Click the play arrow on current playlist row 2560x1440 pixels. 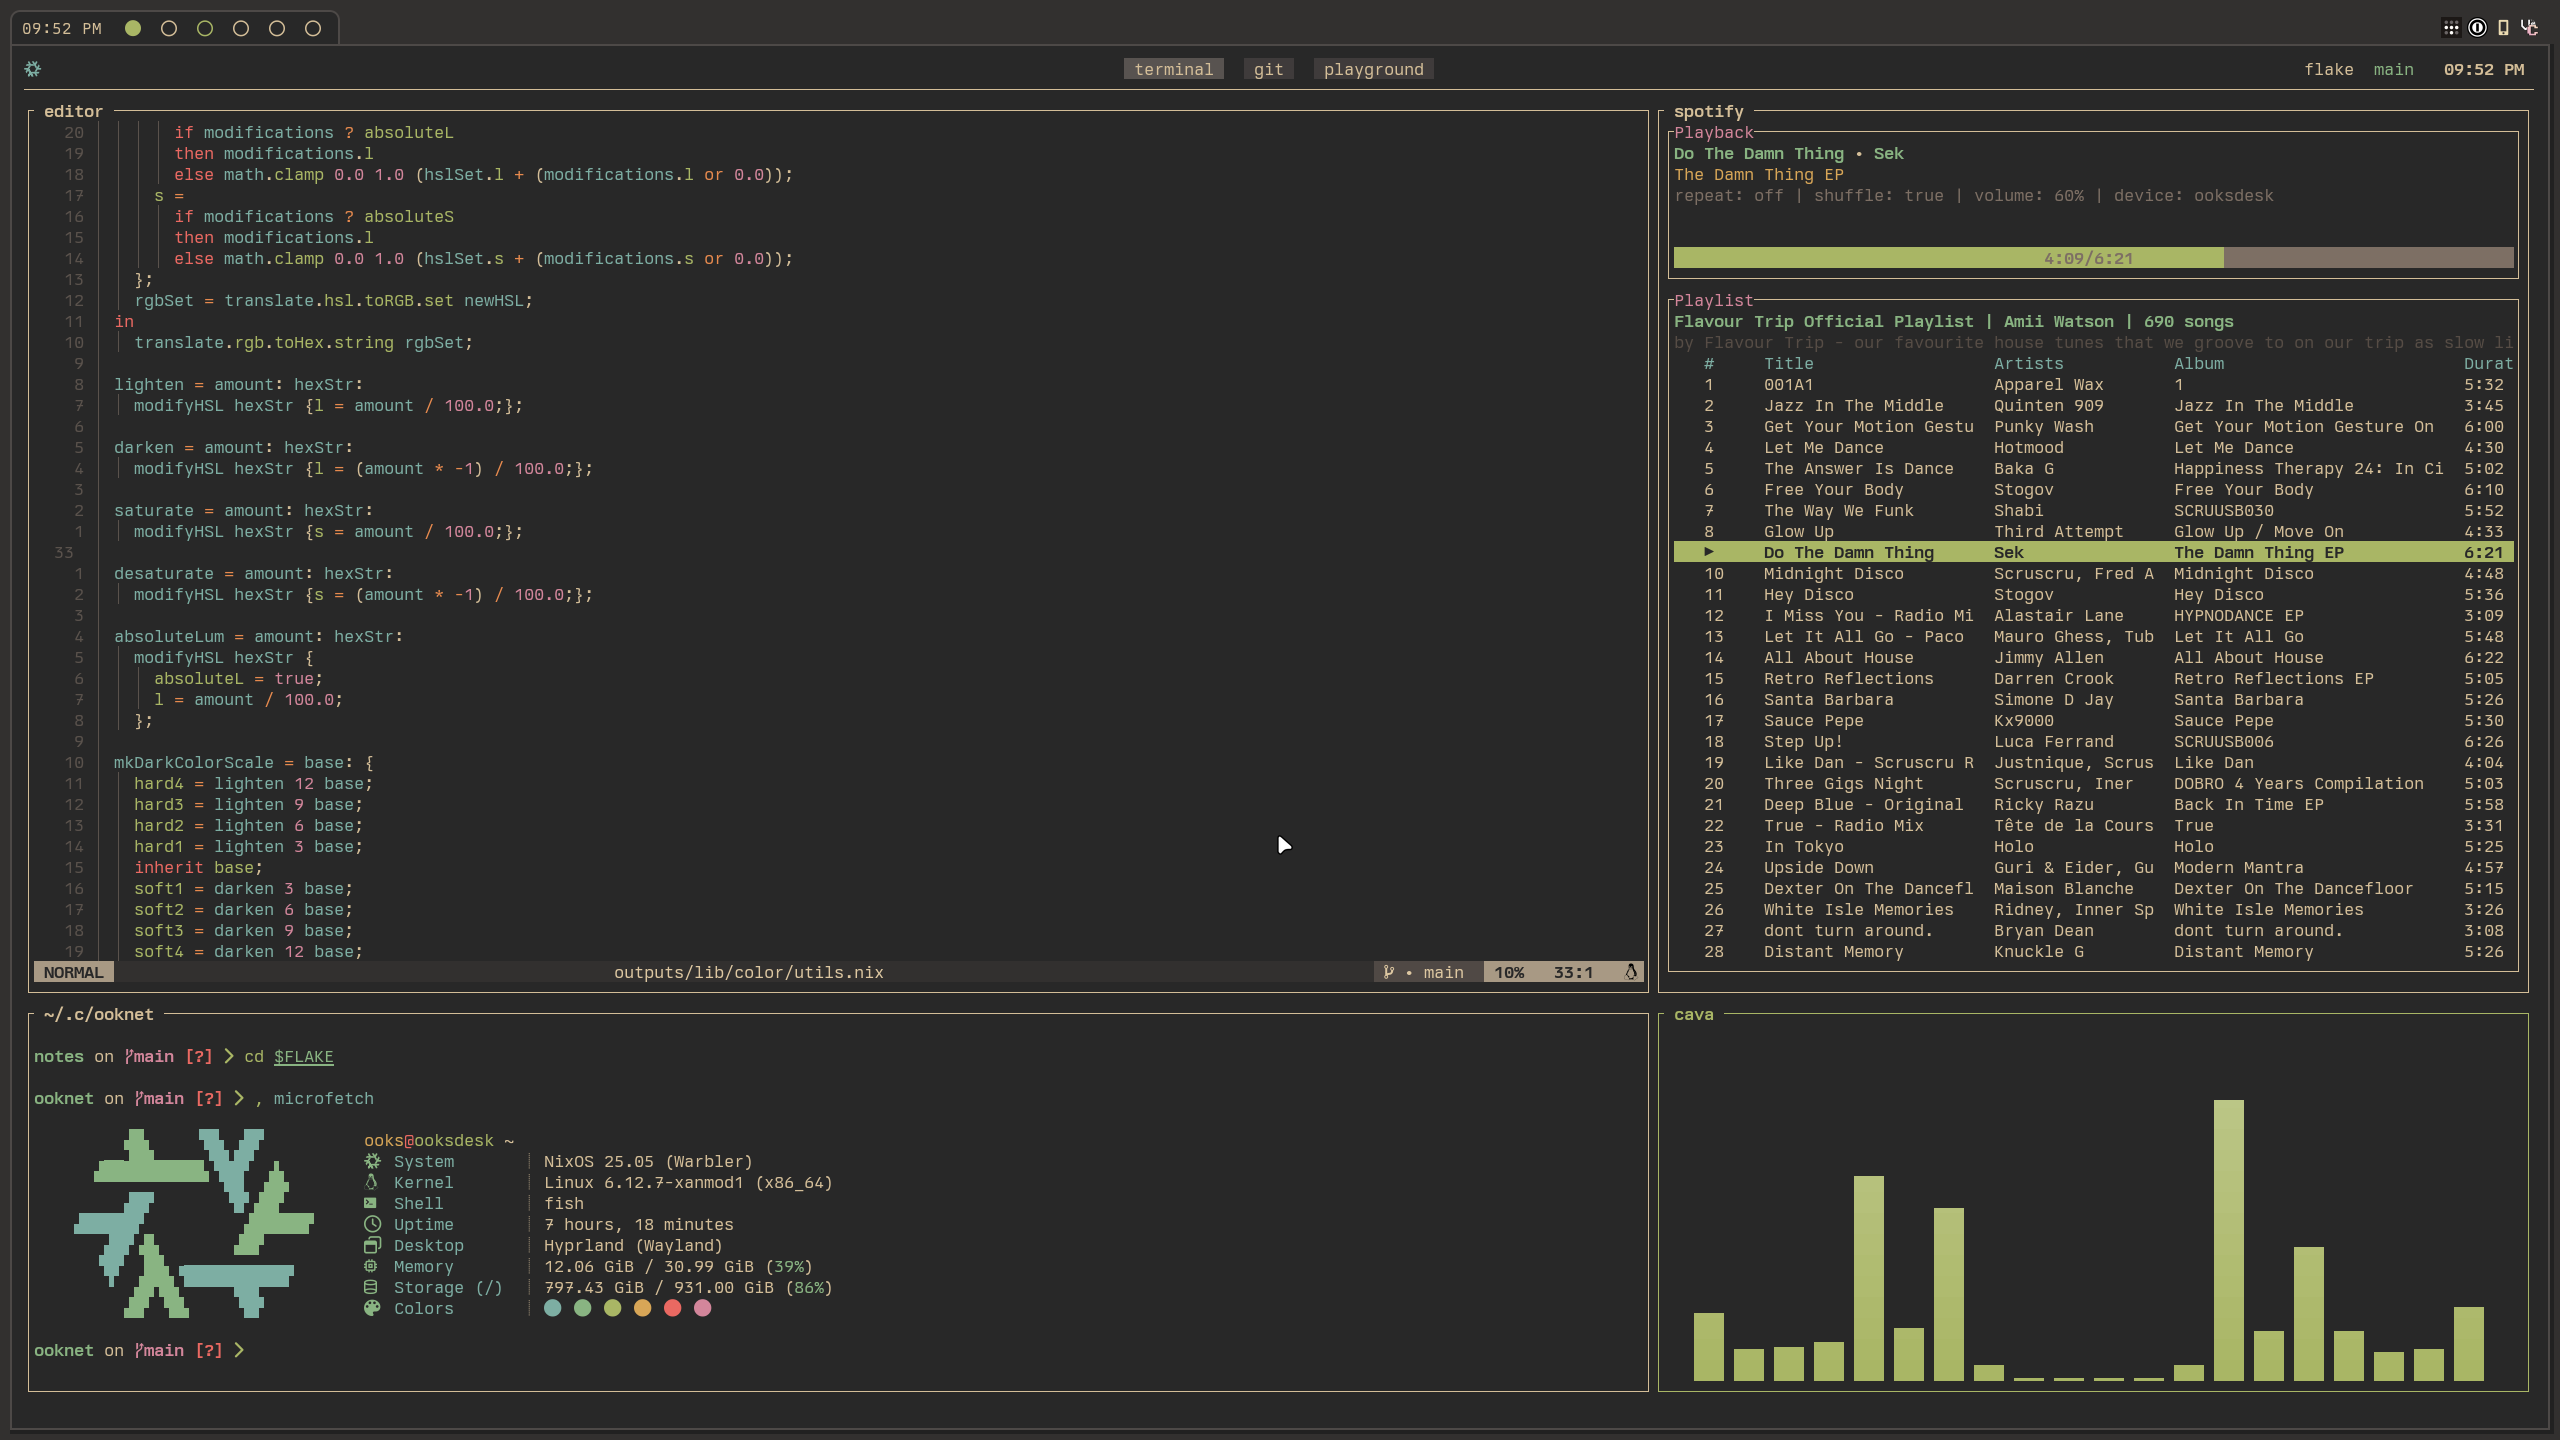click(x=1709, y=552)
